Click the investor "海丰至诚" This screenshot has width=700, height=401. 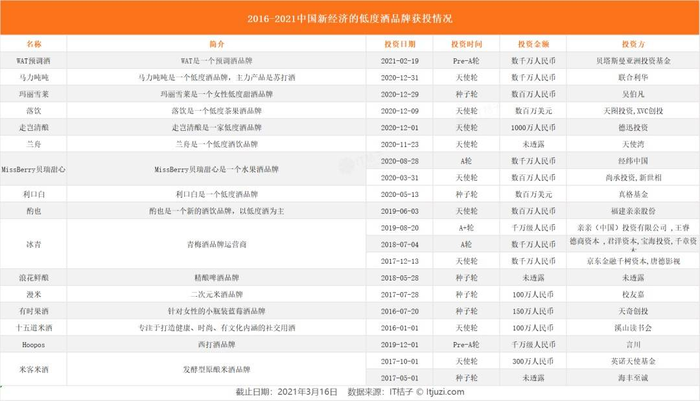[633, 378]
